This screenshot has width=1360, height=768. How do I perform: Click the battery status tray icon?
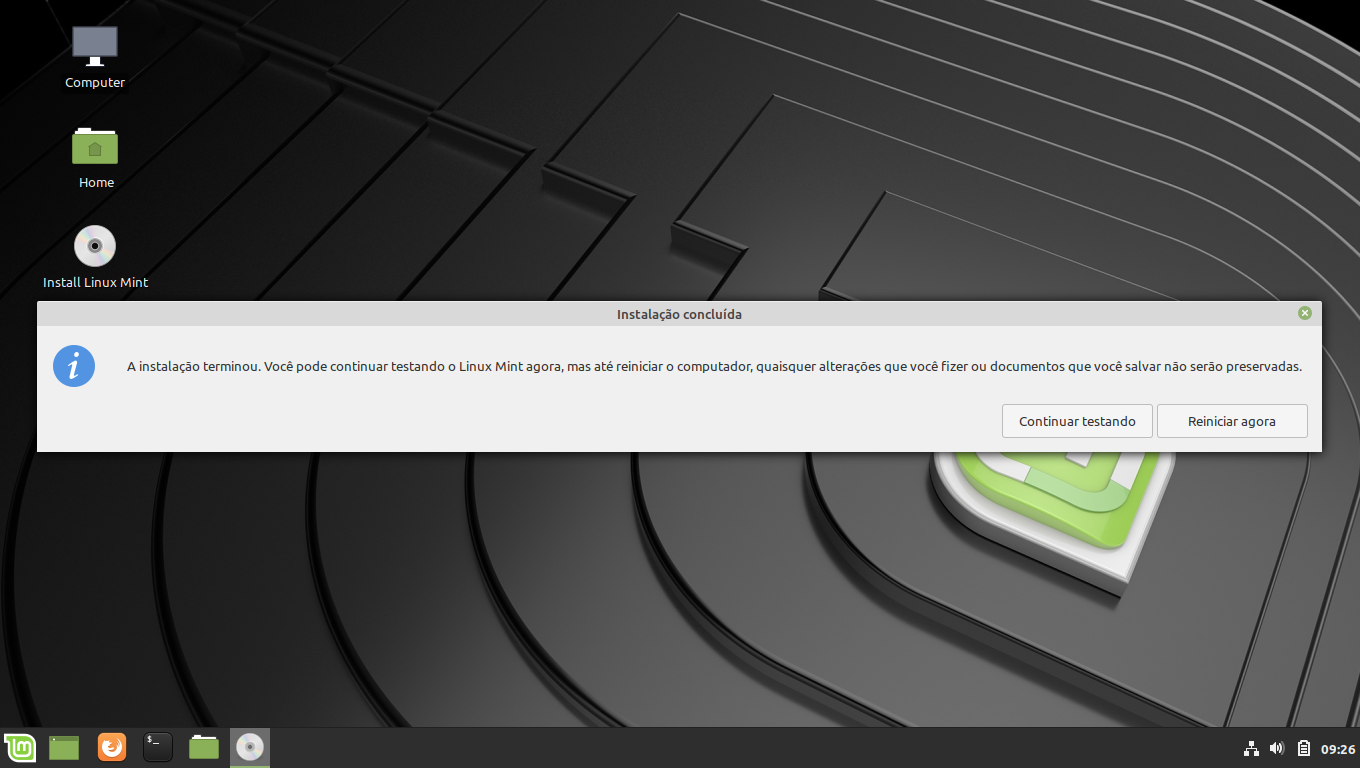pos(1304,748)
